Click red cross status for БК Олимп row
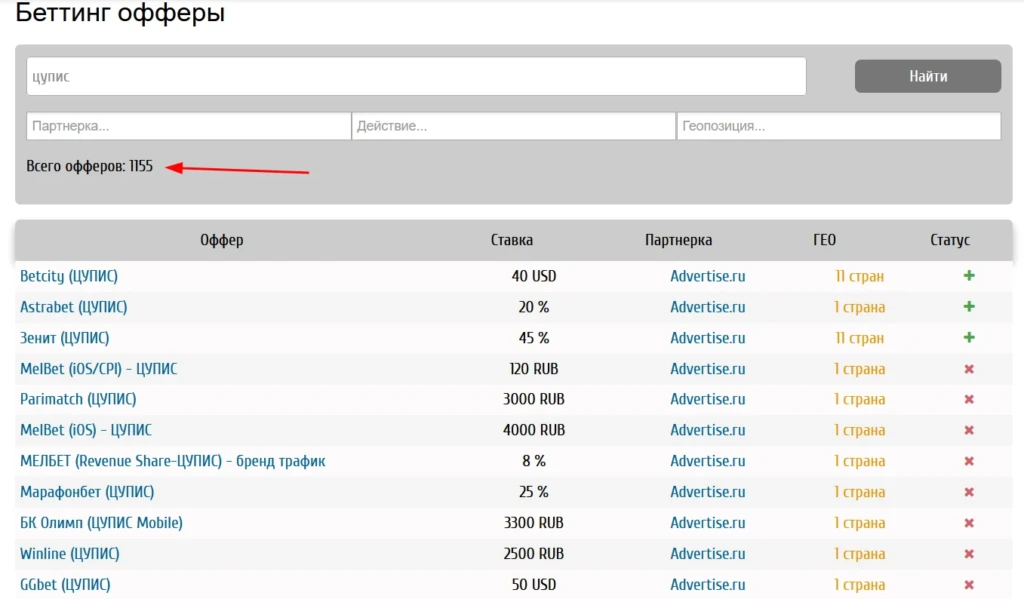 (969, 523)
